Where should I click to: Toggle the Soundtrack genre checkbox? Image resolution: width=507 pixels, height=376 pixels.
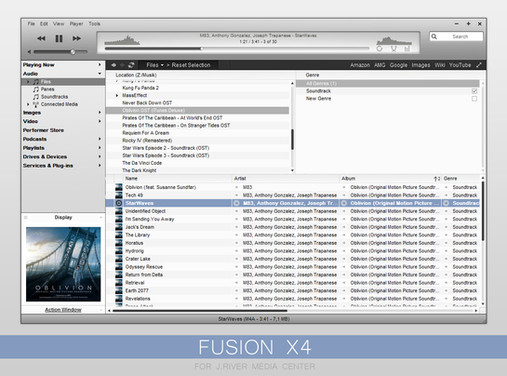tap(474, 91)
